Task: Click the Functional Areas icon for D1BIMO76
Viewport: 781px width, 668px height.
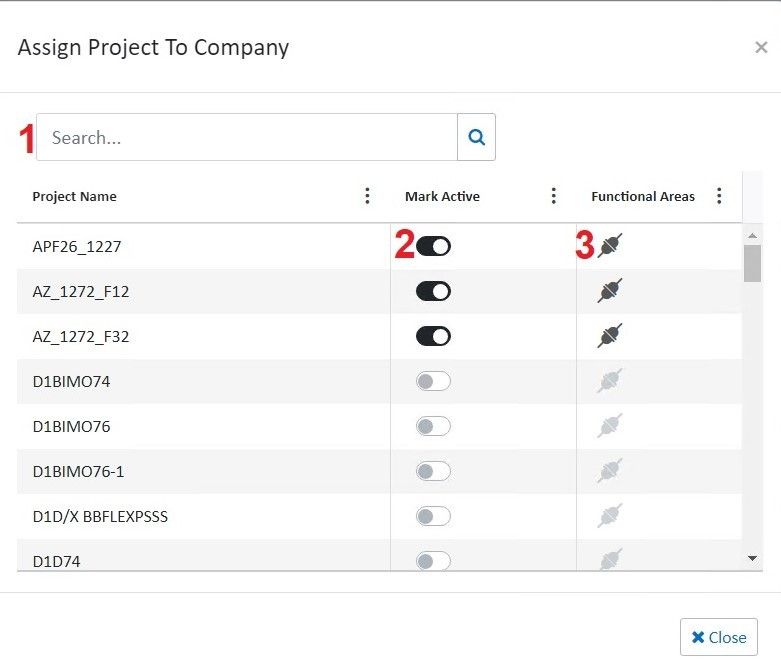Action: 610,426
